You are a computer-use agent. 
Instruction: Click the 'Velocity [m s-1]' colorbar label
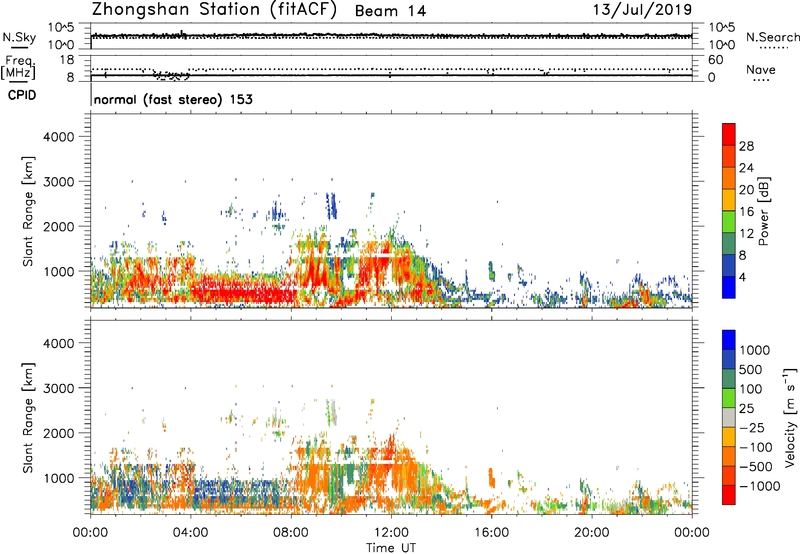point(790,418)
